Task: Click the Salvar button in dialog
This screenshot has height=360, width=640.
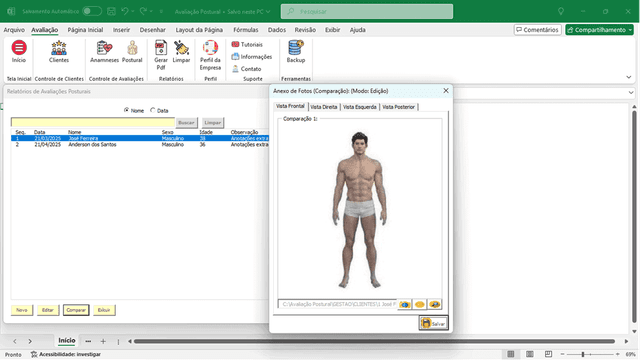Action: 433,323
